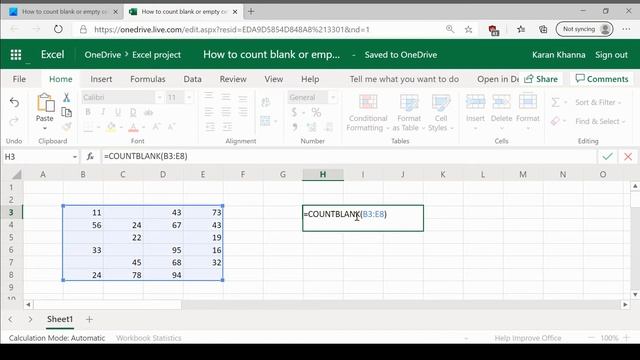640x360 pixels.
Task: Click the Cut scissors icon
Action: point(66,98)
